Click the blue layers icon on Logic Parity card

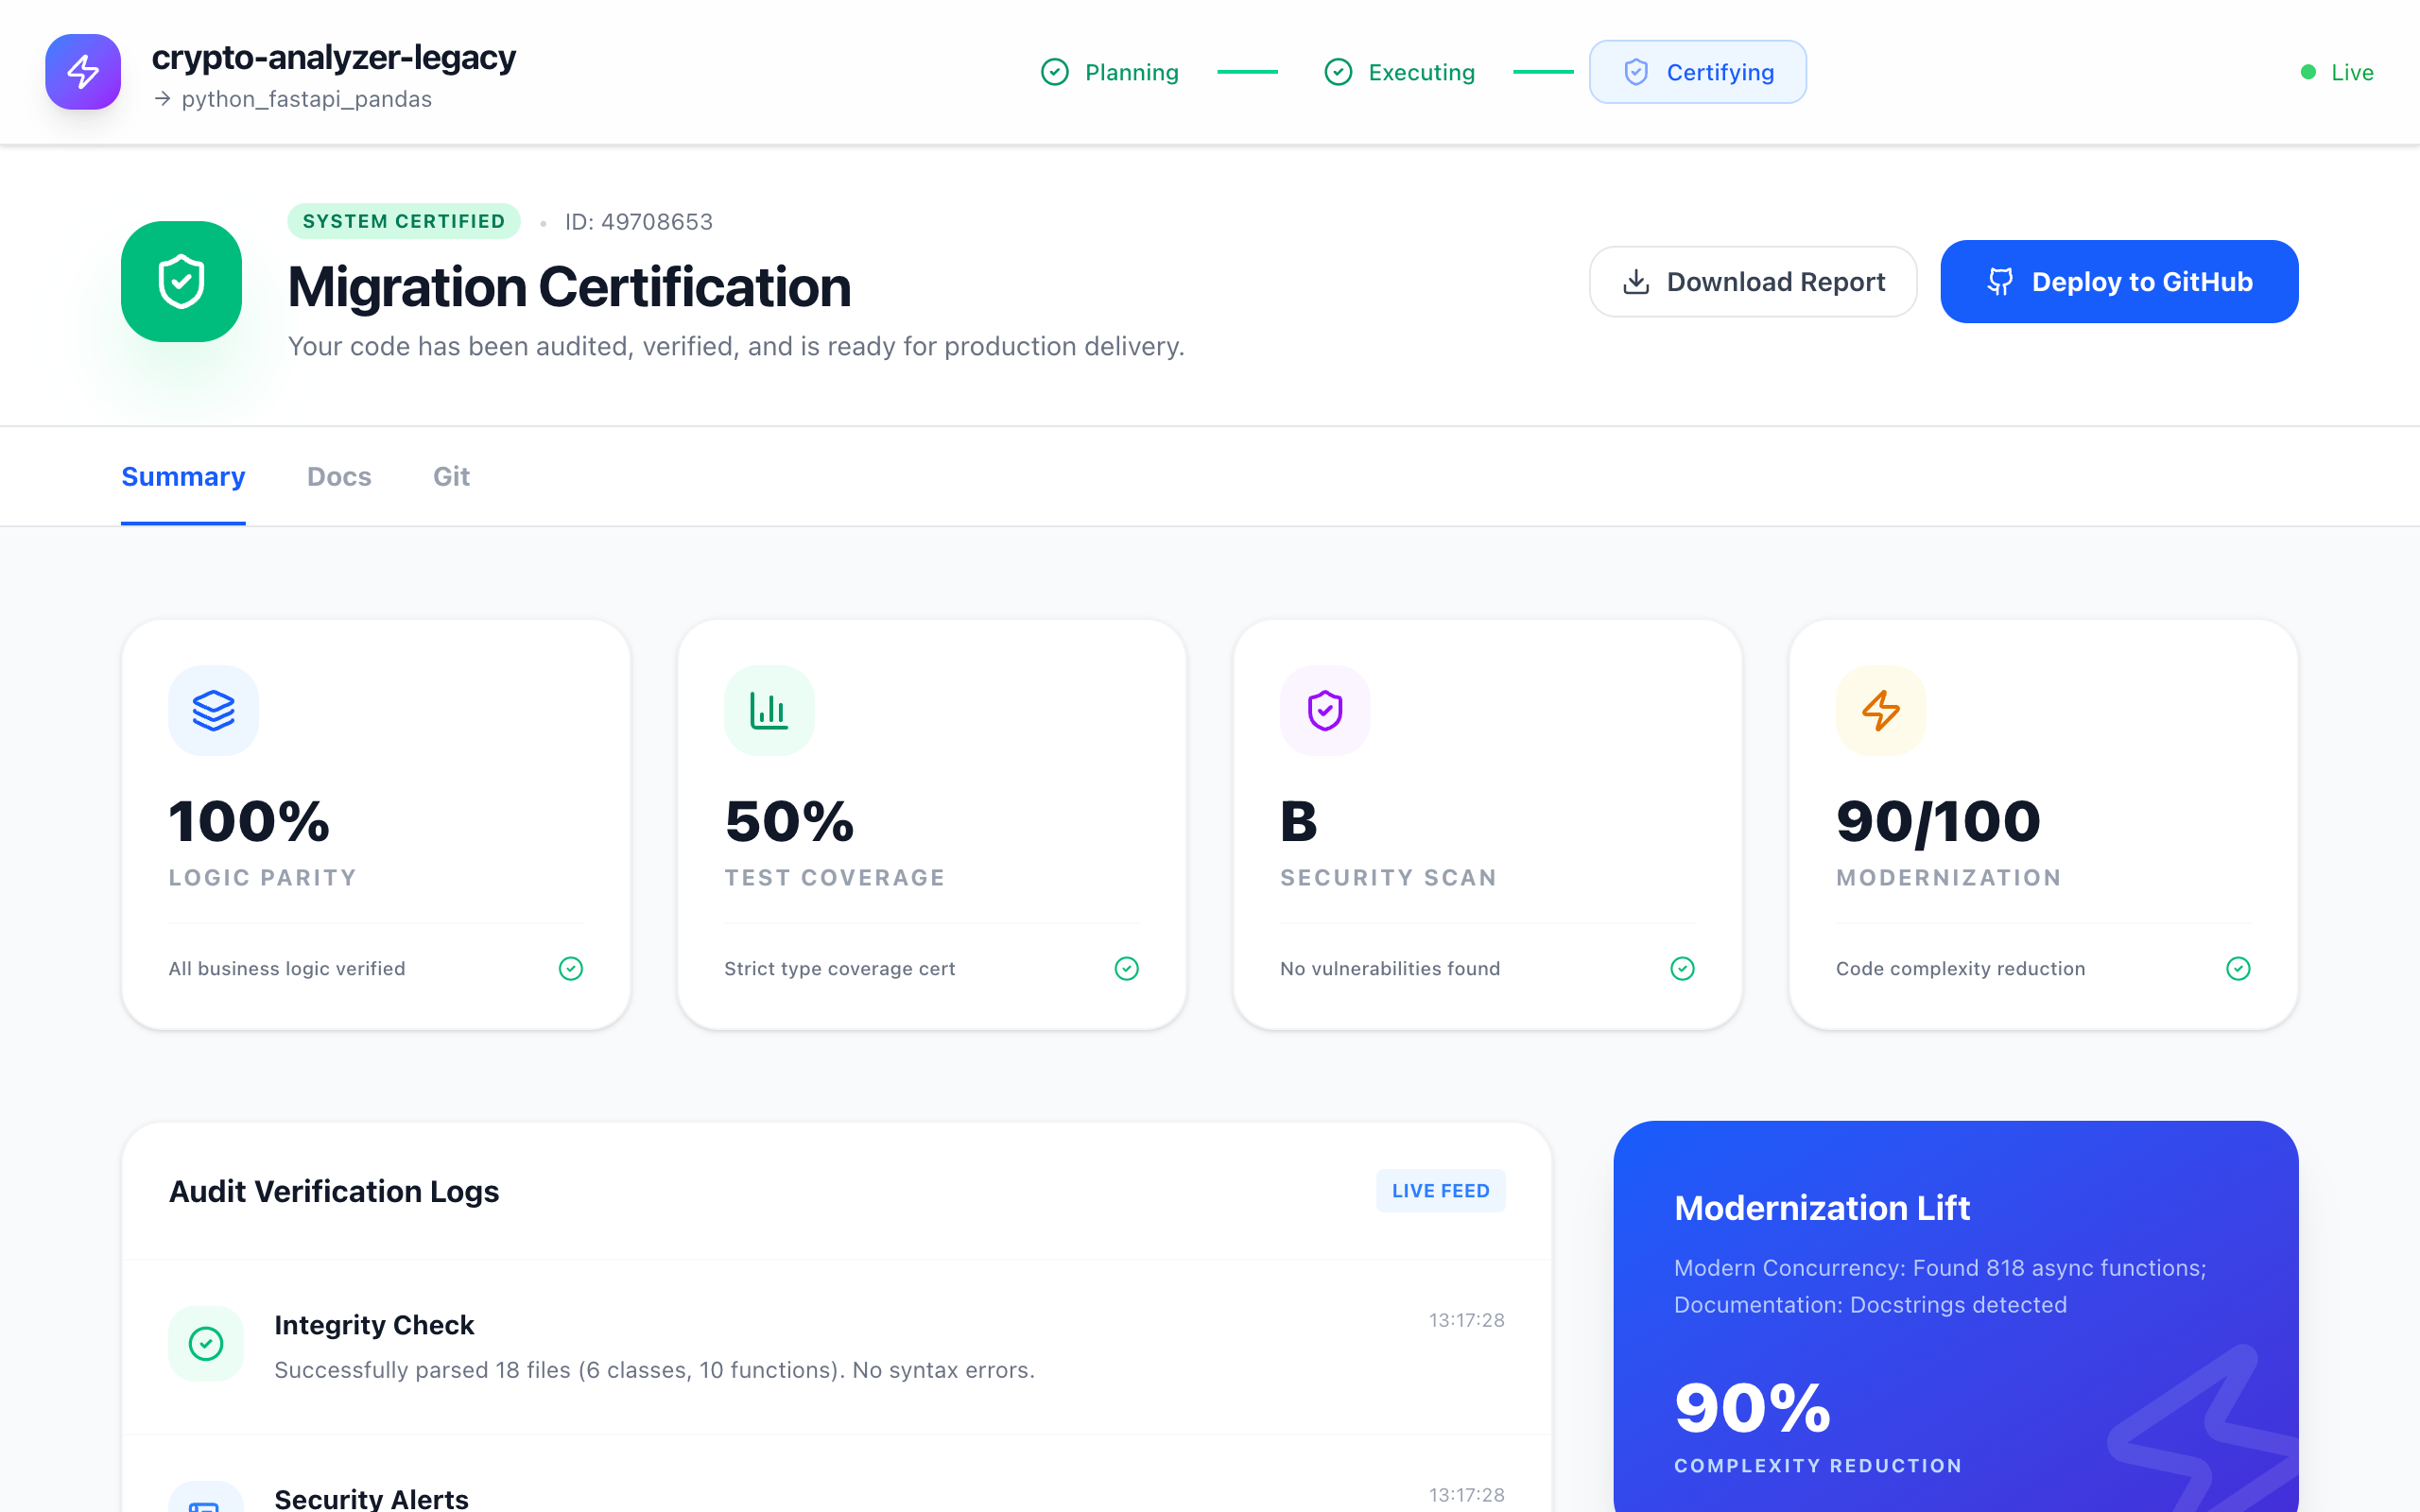(x=213, y=710)
